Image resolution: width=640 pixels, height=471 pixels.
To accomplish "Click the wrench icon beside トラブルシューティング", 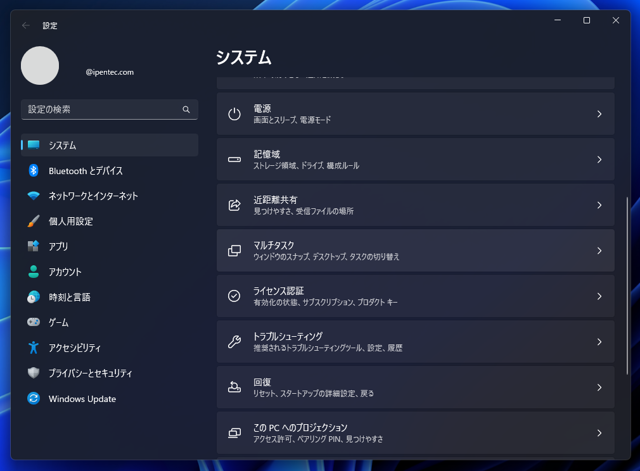I will coord(234,342).
